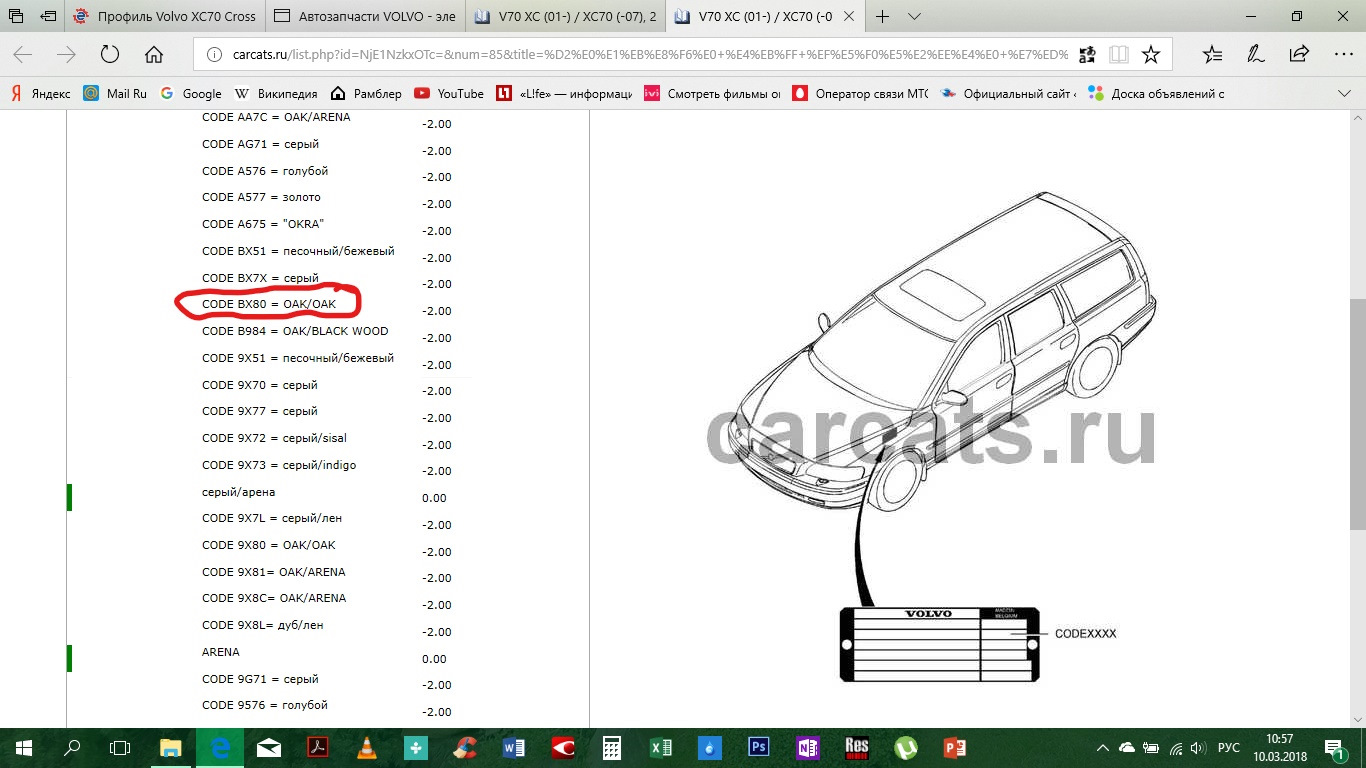Show hidden system tray icons
The height and width of the screenshot is (768, 1366).
coord(1102,748)
